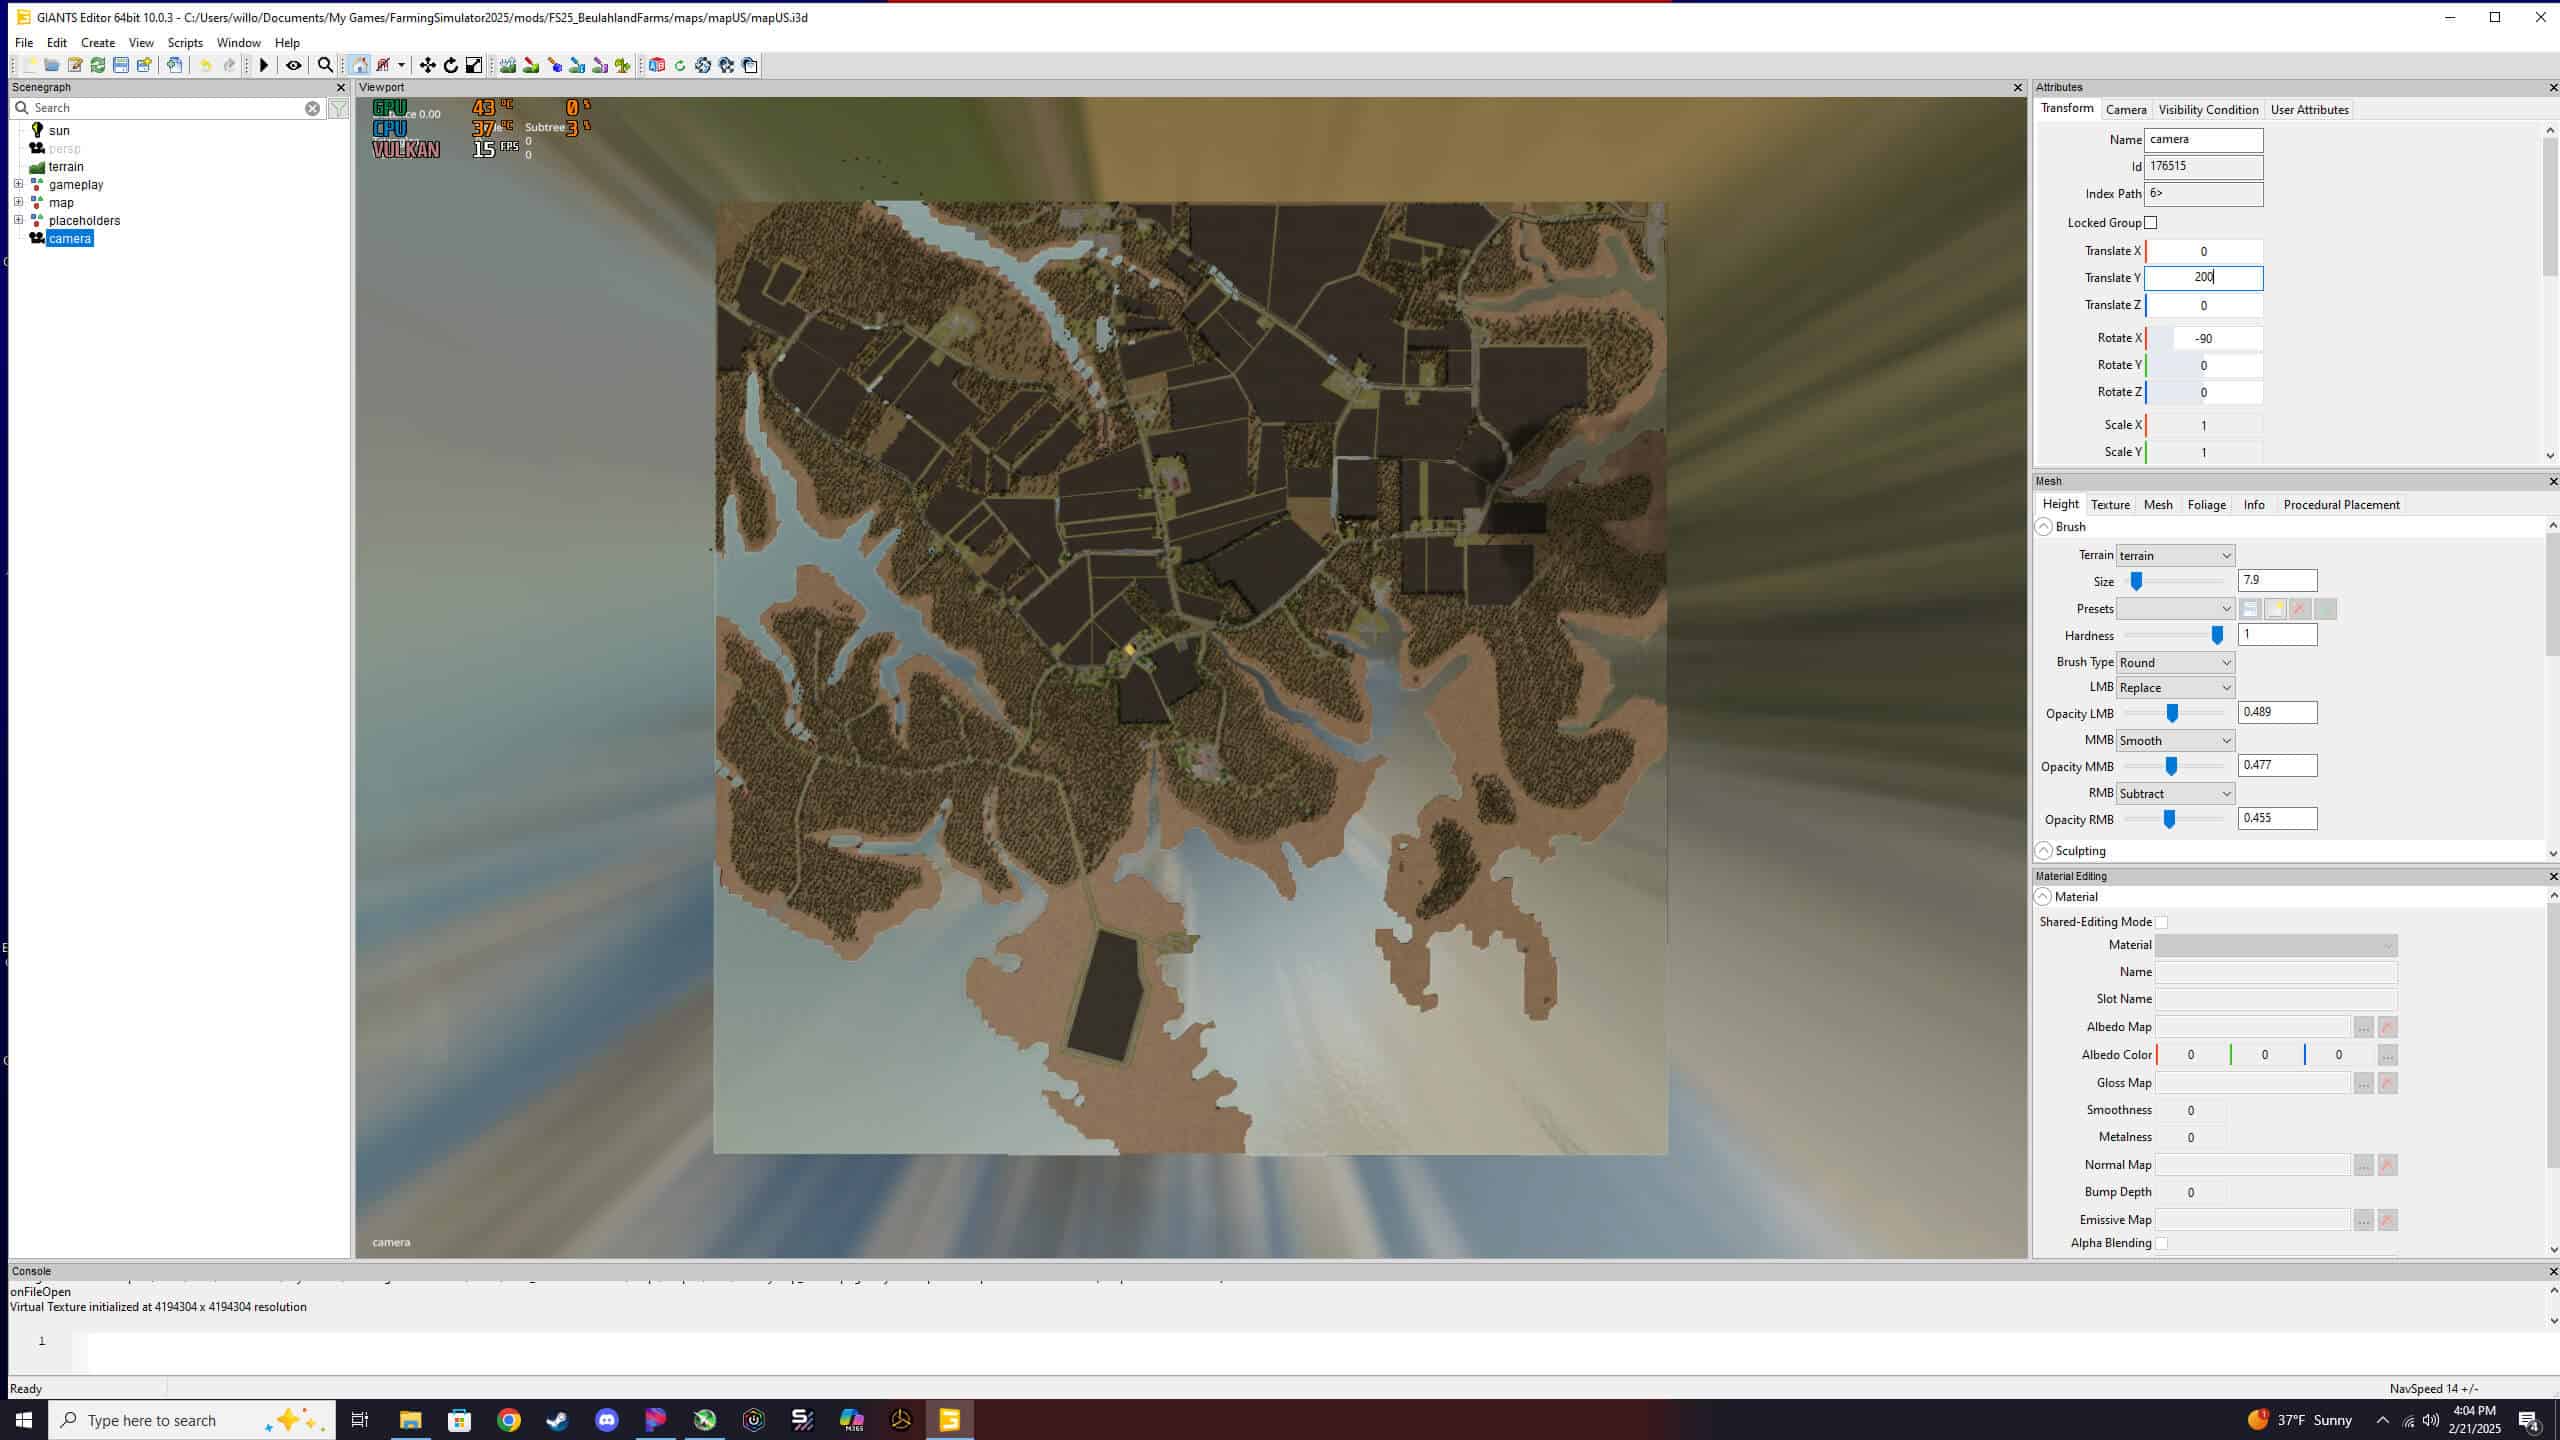The height and width of the screenshot is (1440, 2560).
Task: Open the Scripts menu
Action: click(x=185, y=43)
